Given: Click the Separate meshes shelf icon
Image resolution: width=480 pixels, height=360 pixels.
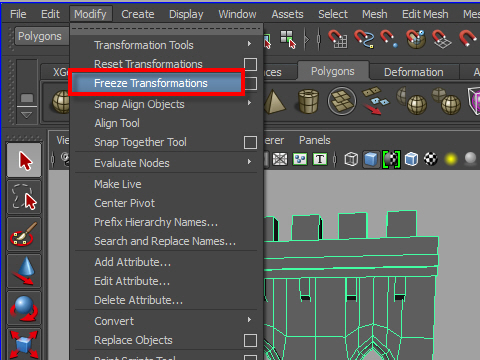Looking at the screenshot, I should (447, 101).
